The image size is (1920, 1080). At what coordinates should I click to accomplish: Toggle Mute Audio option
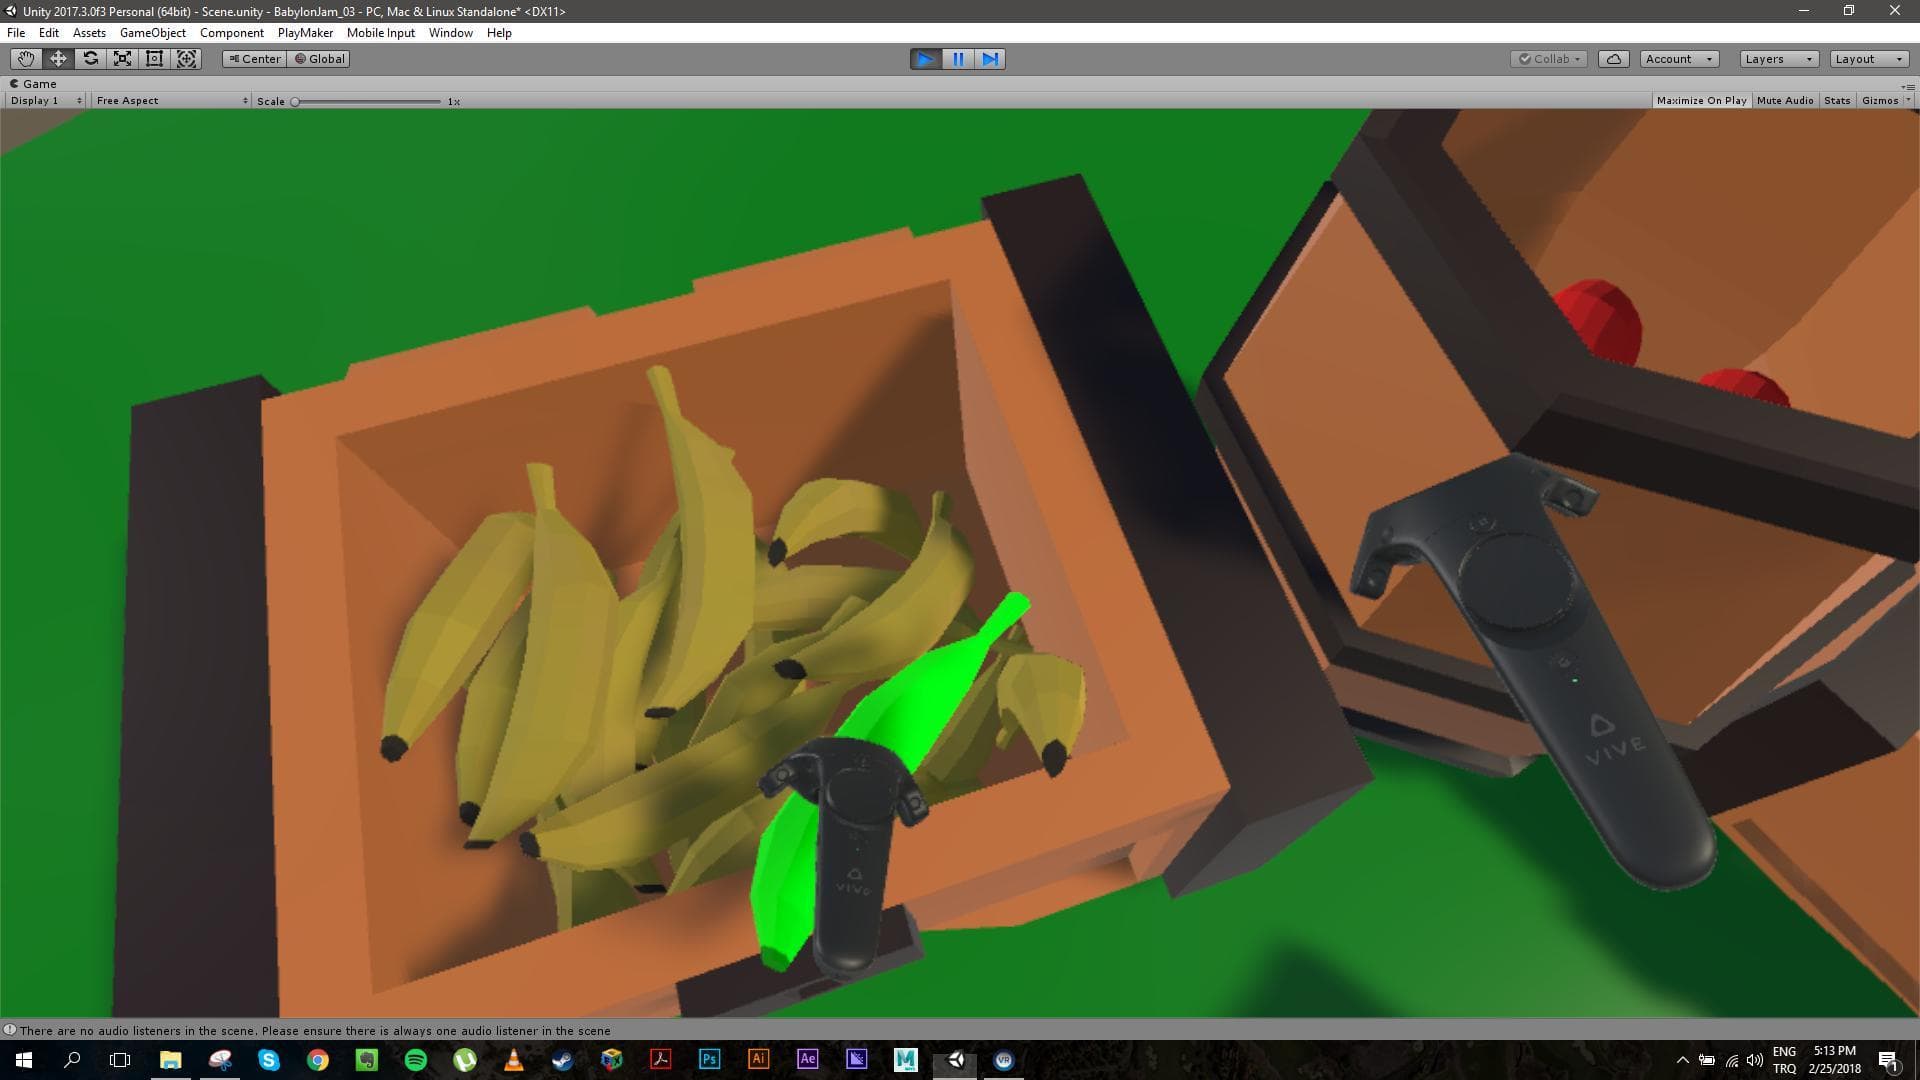pyautogui.click(x=1785, y=101)
